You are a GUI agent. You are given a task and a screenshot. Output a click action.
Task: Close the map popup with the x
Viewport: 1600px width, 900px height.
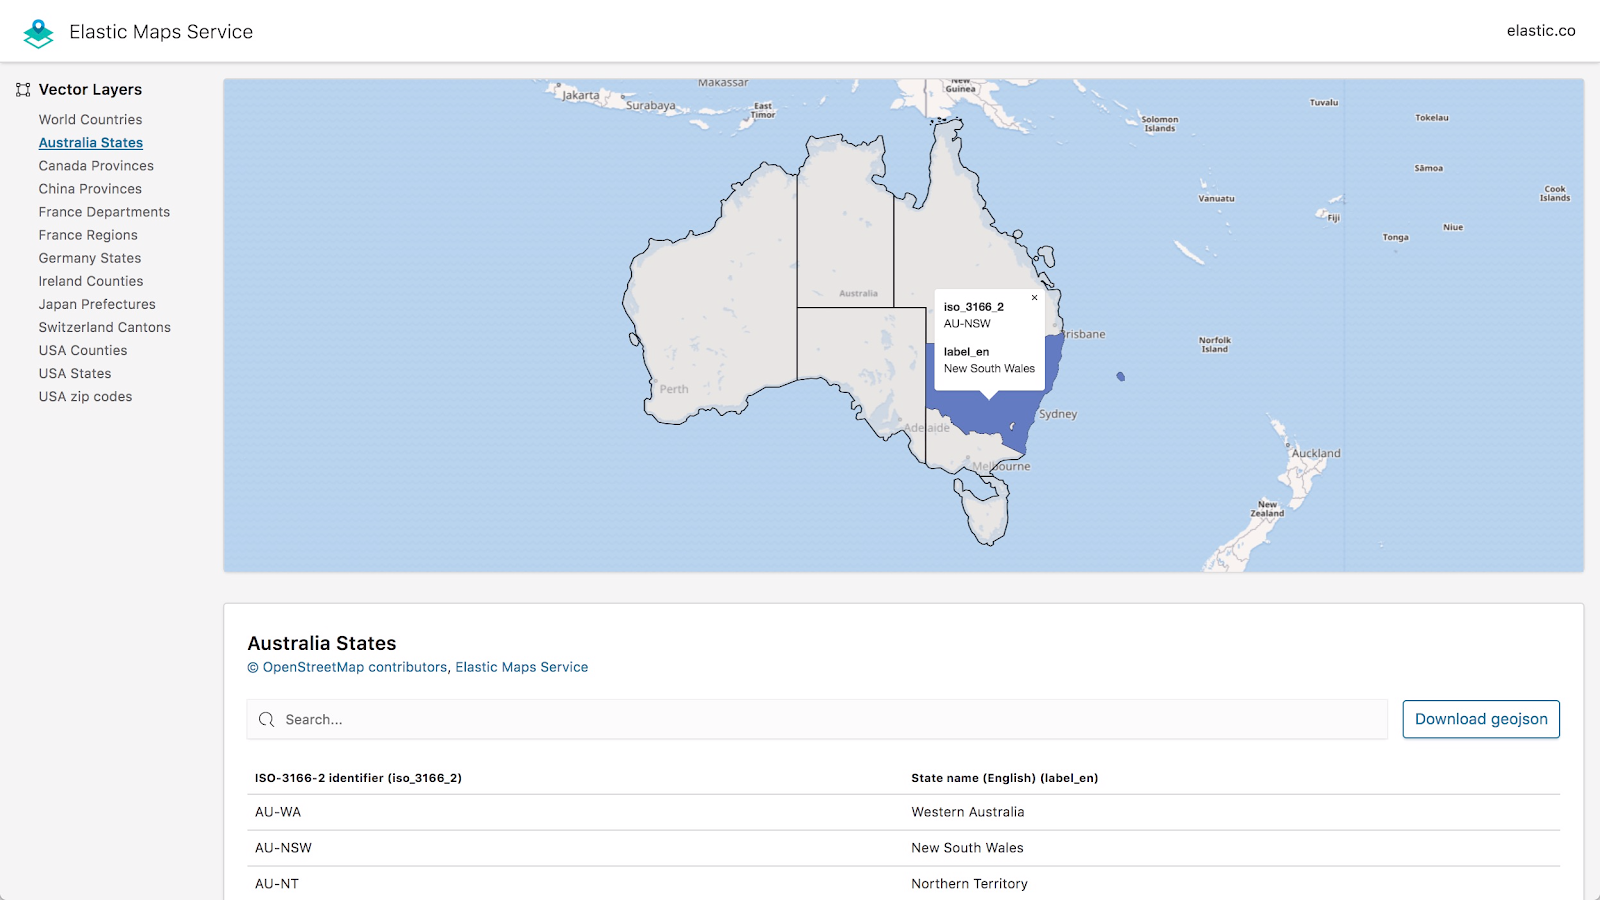click(1034, 298)
